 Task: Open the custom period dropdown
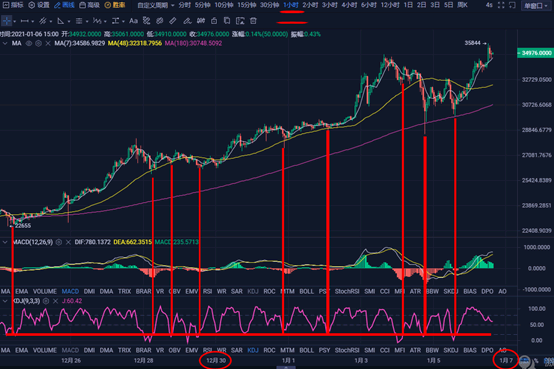click(x=156, y=5)
